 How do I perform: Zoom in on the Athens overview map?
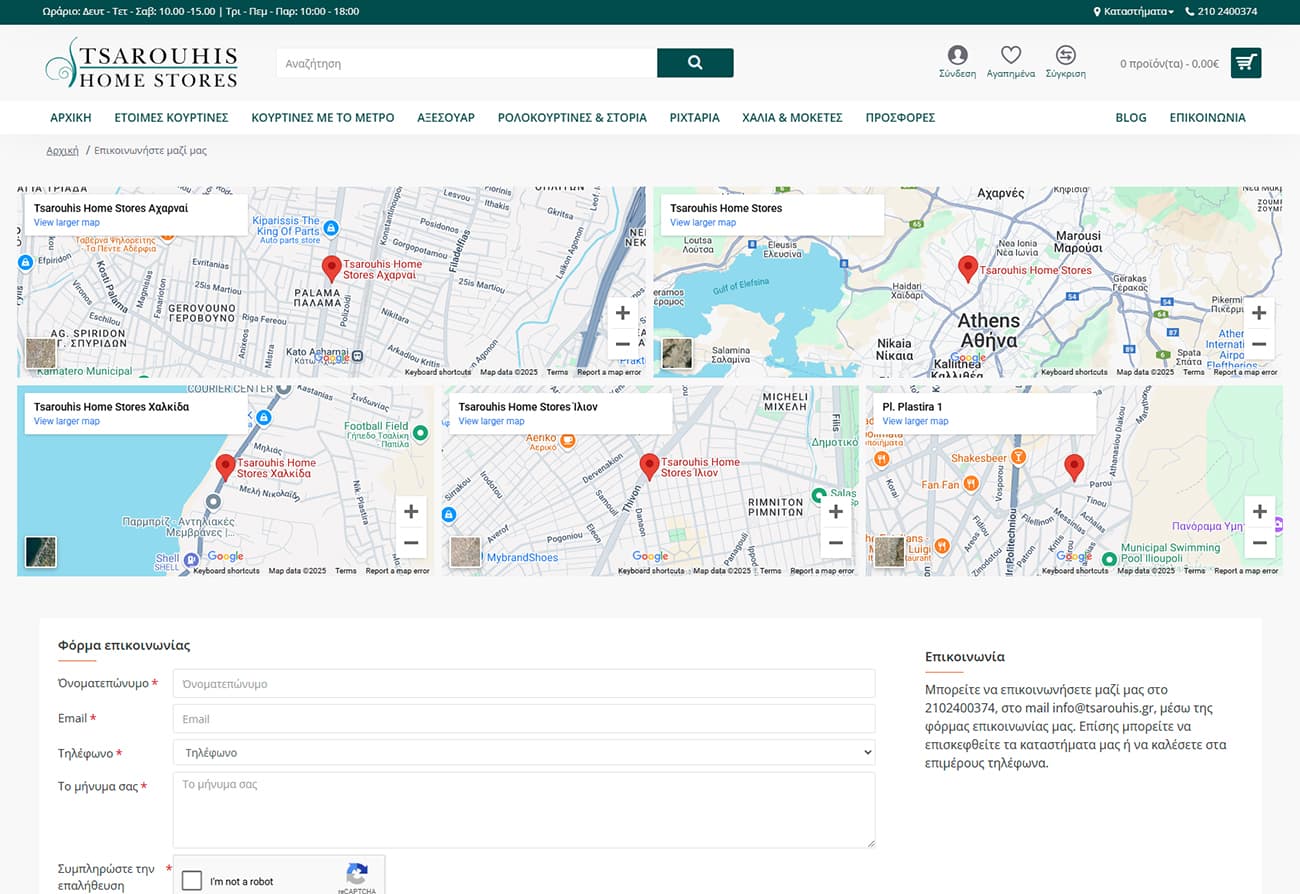tap(1259, 313)
